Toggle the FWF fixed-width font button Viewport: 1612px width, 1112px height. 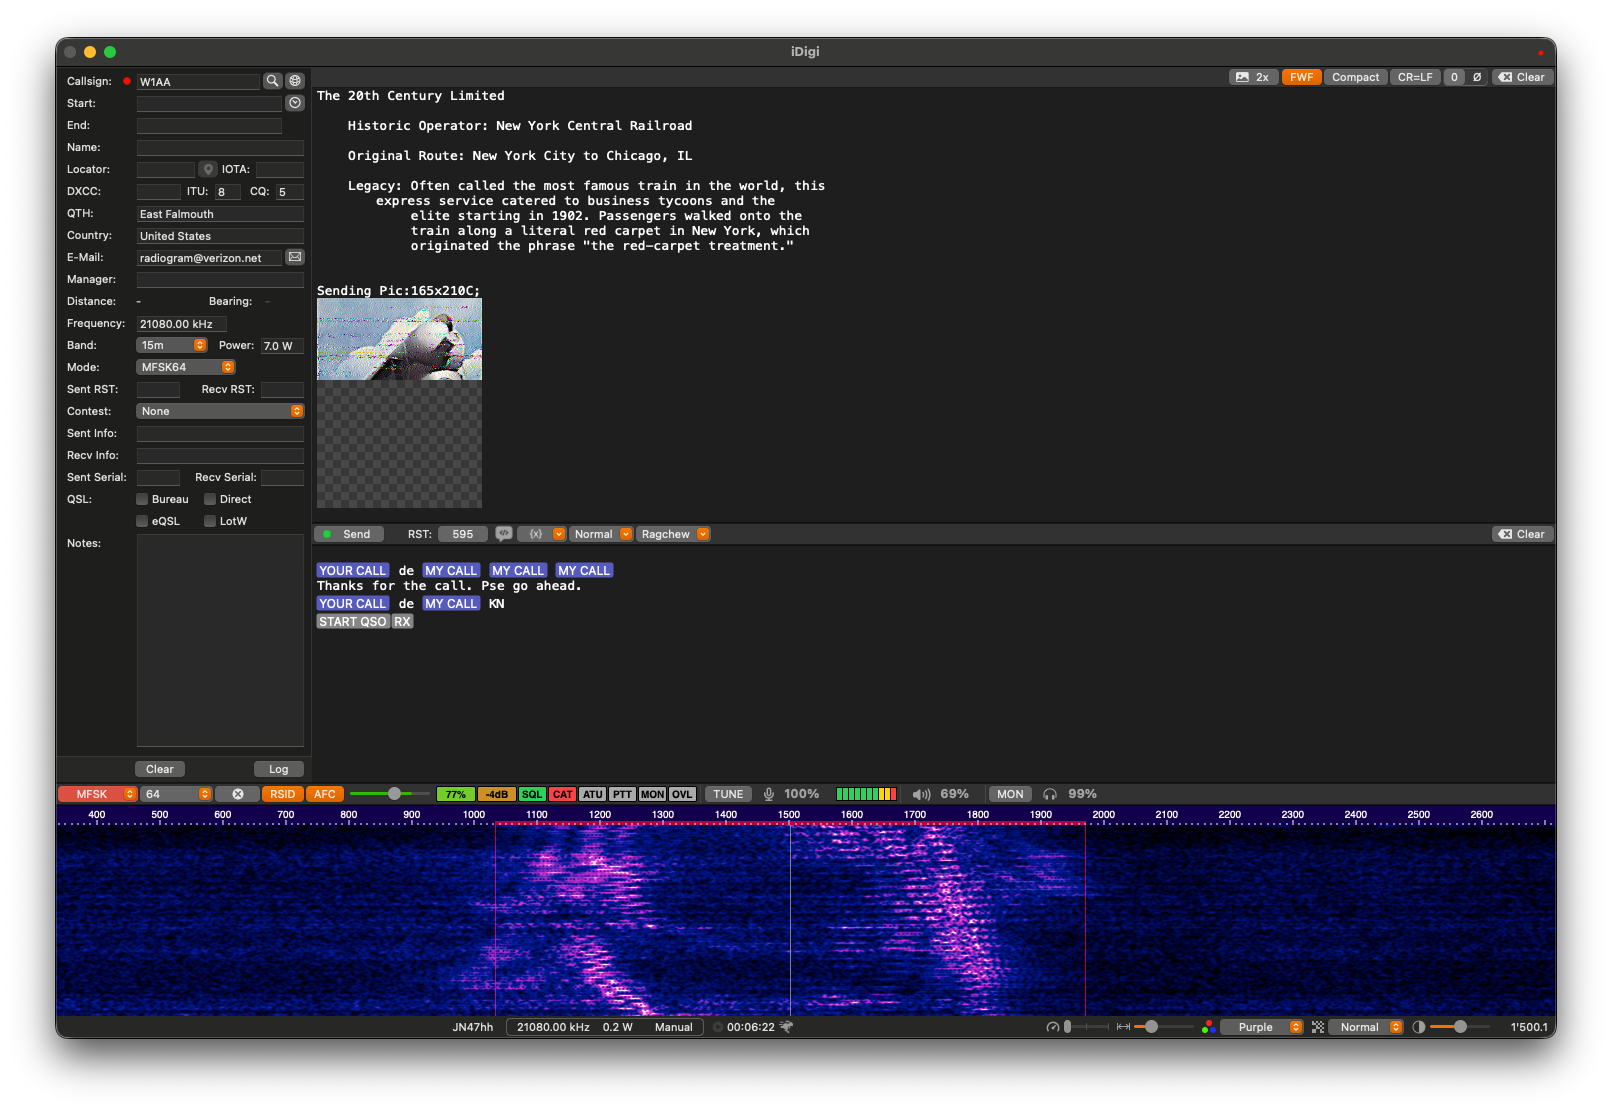[1301, 77]
